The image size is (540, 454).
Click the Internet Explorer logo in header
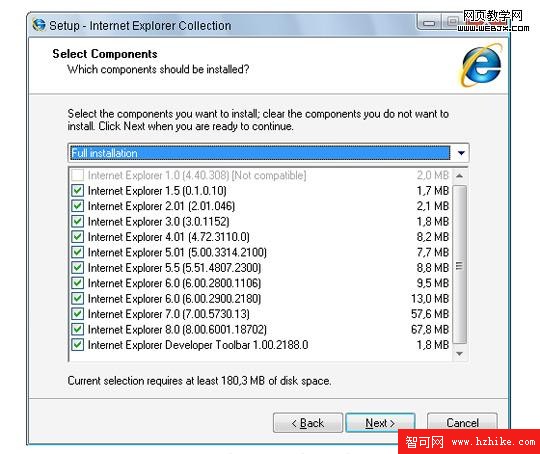(x=481, y=64)
